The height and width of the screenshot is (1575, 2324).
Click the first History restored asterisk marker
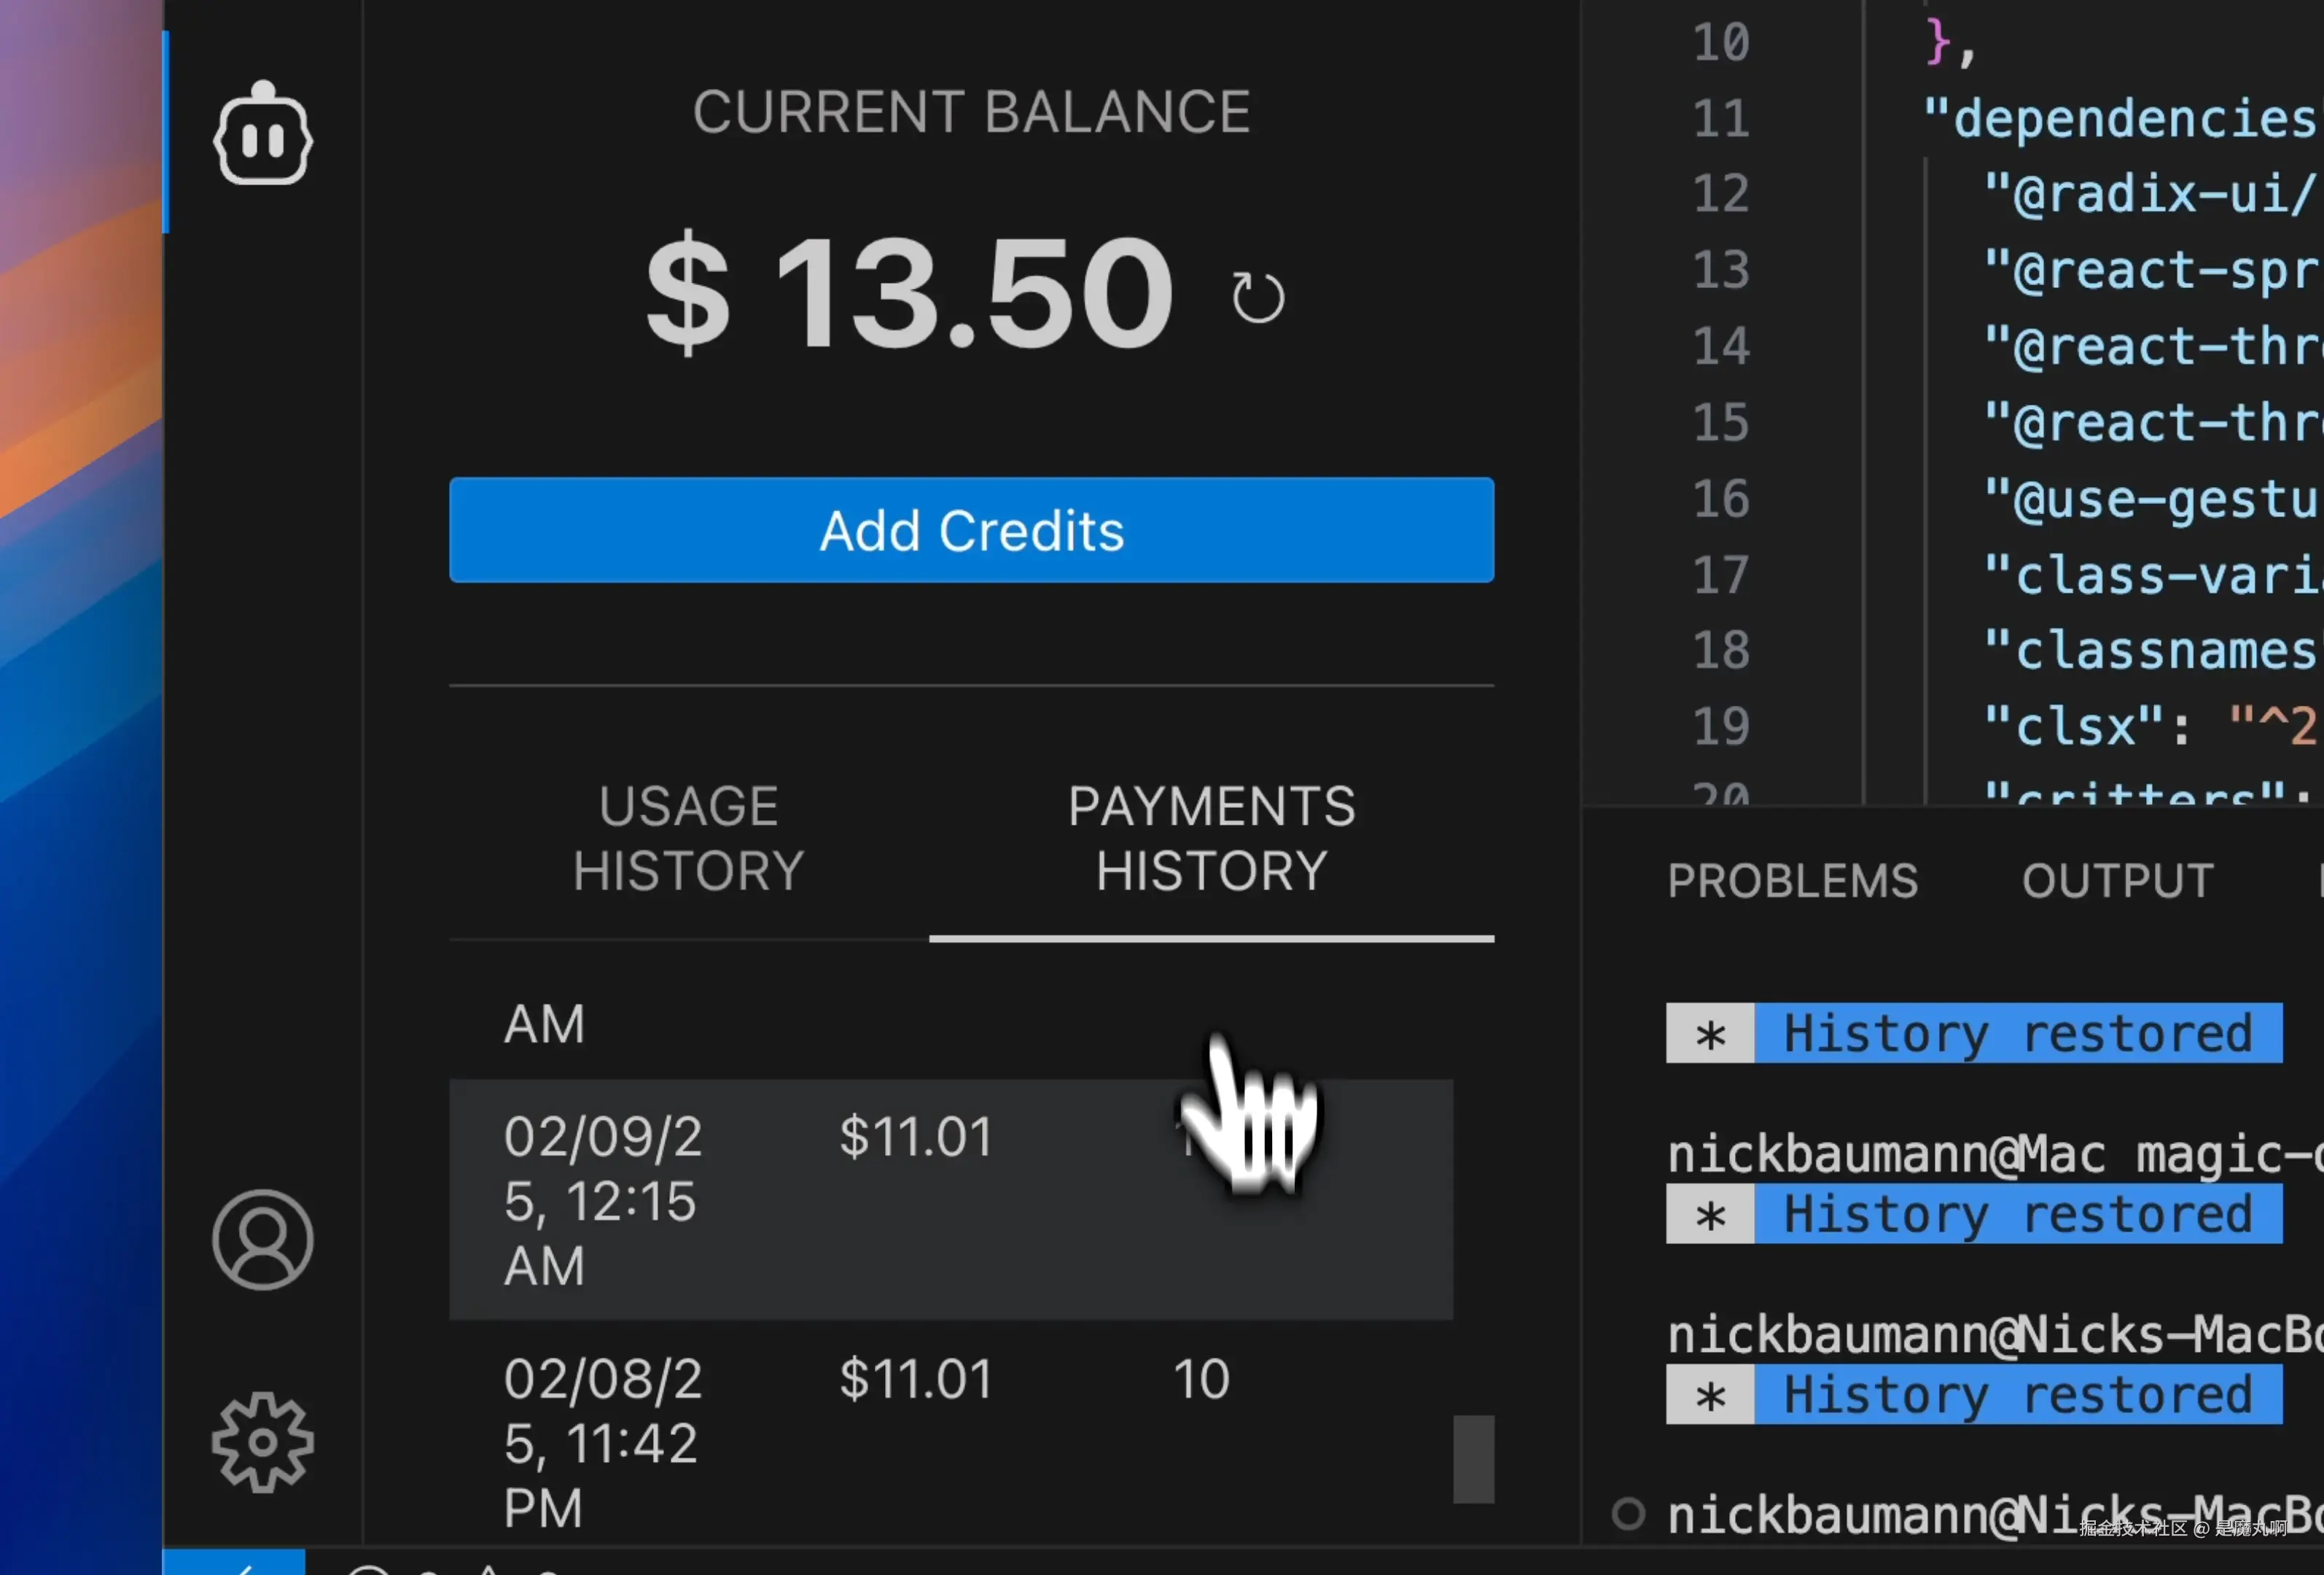tap(1710, 1034)
